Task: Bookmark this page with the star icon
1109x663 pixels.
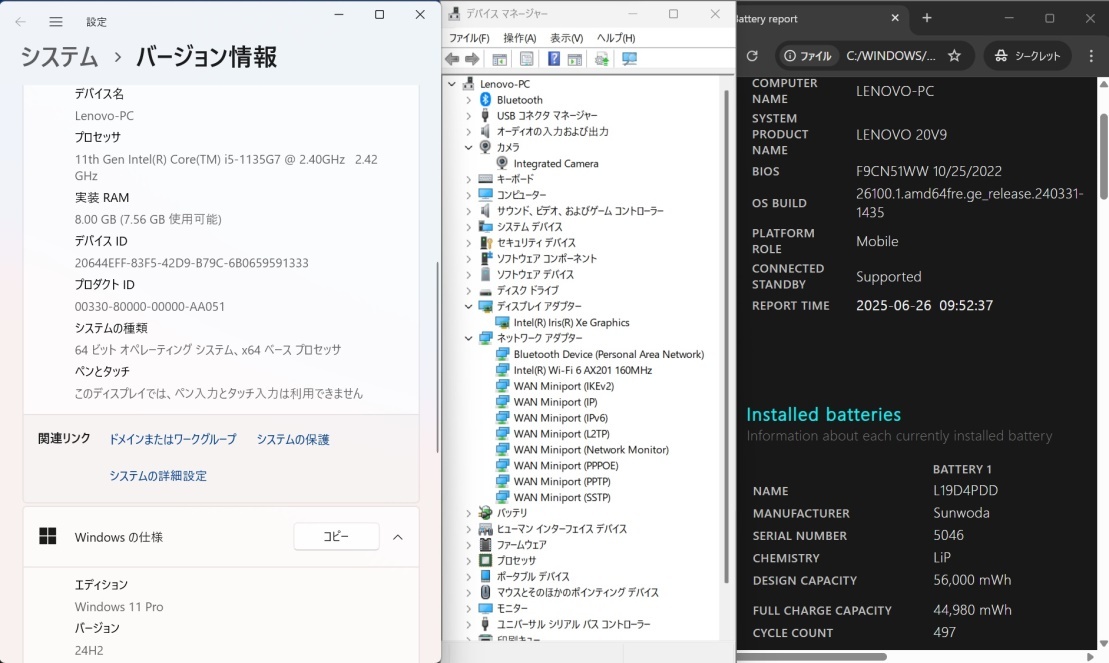Action: click(x=954, y=56)
